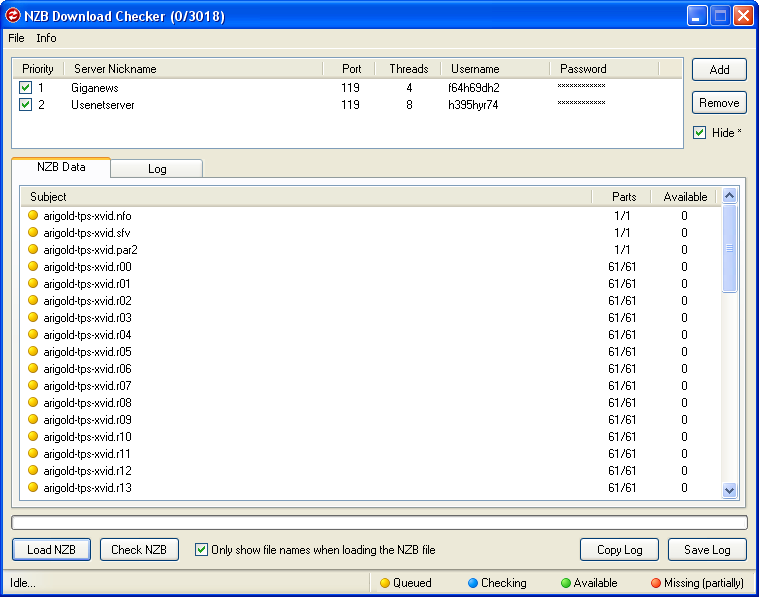Click the green Available legend dot
The height and width of the screenshot is (597, 759).
click(x=565, y=583)
